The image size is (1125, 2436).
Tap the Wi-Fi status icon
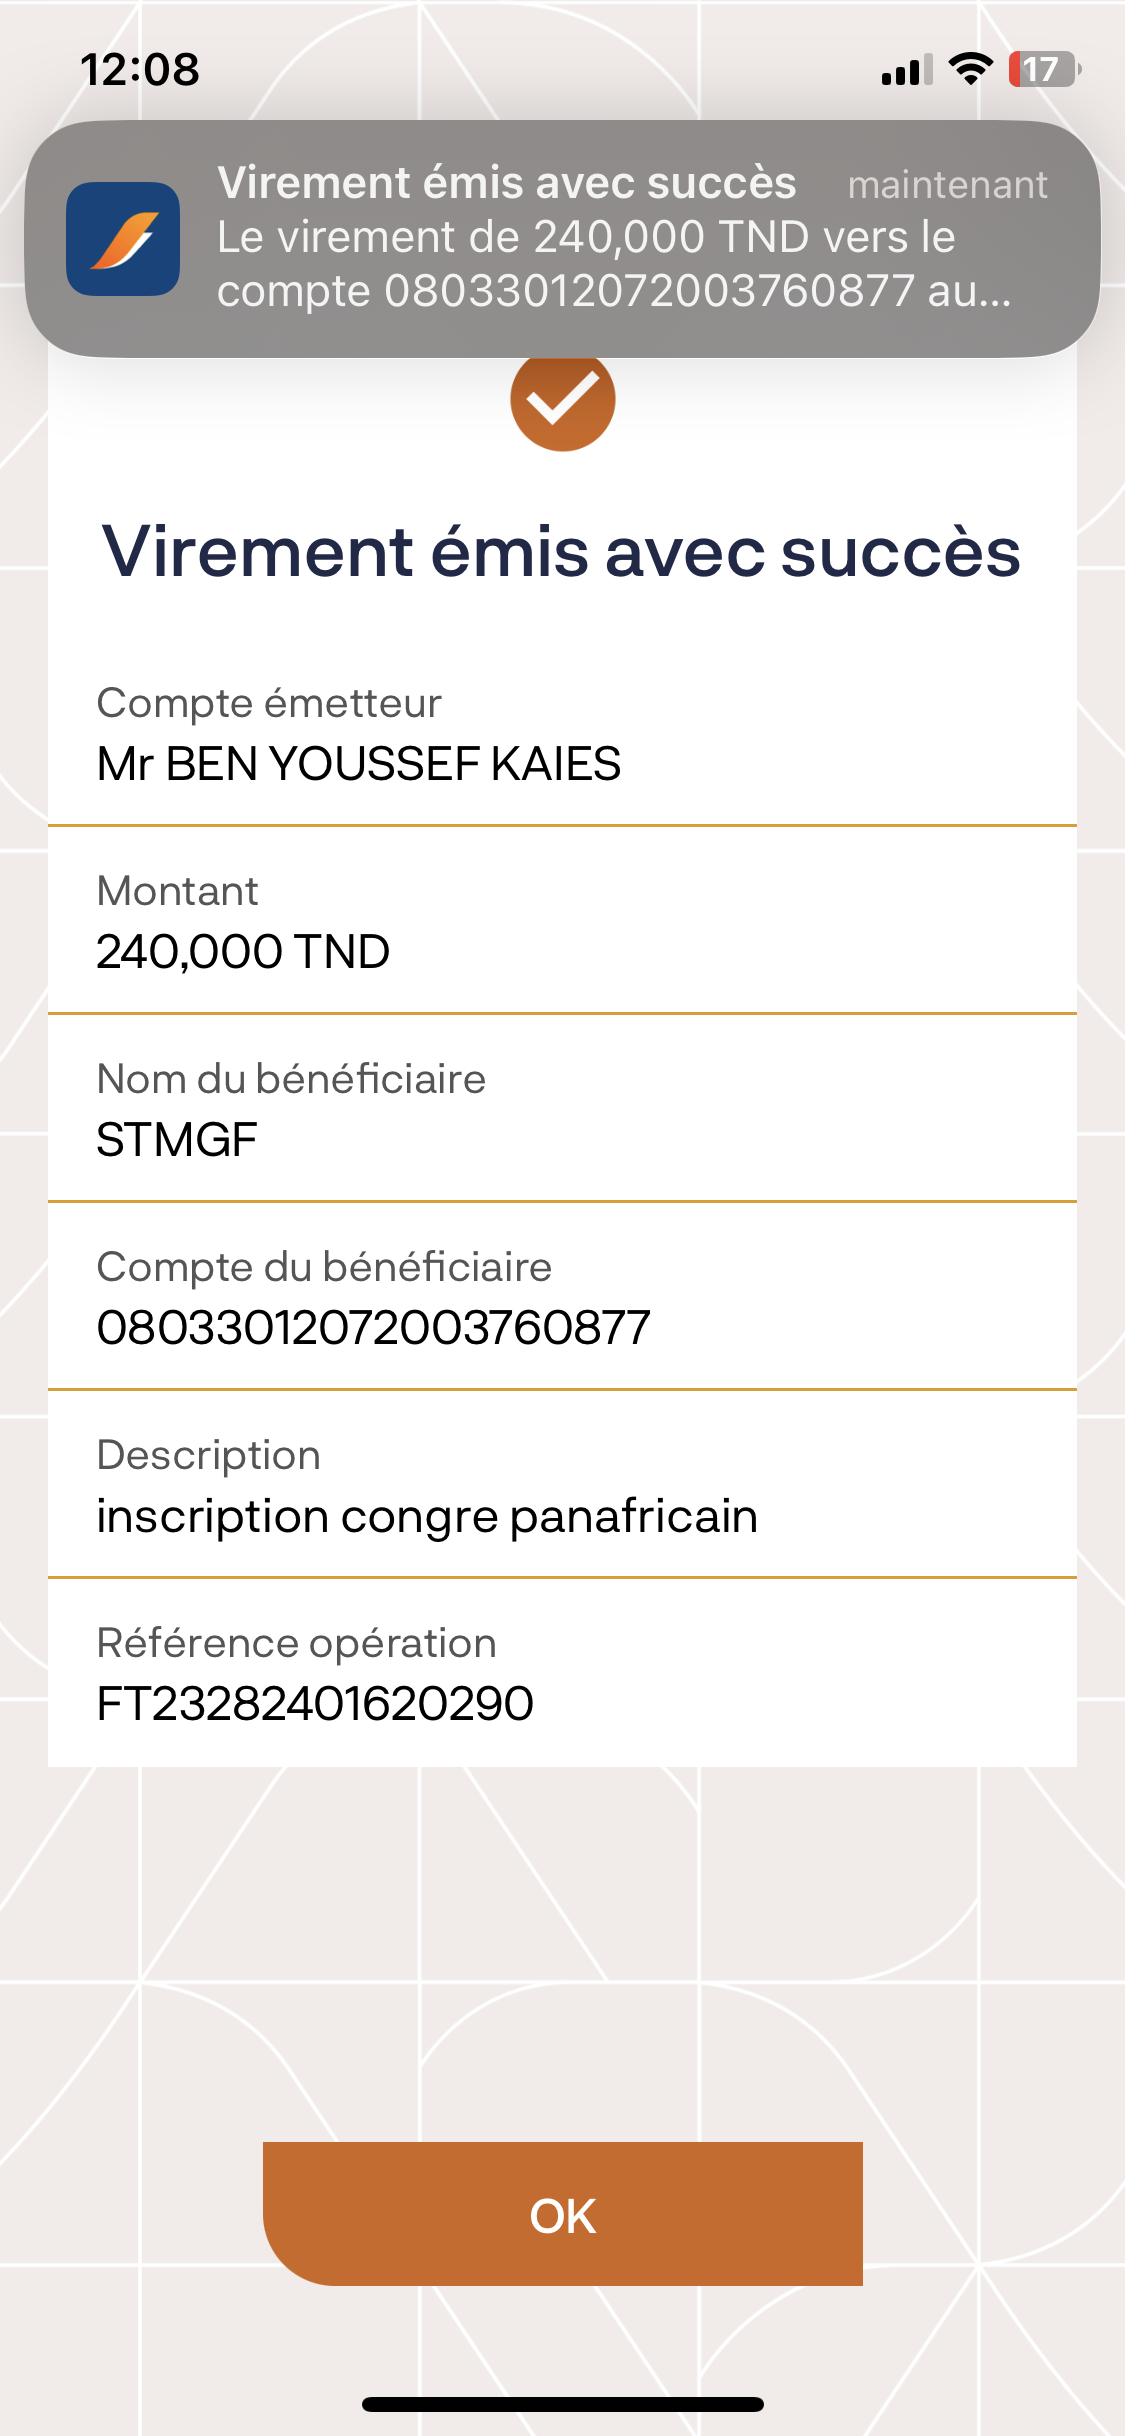click(x=969, y=69)
